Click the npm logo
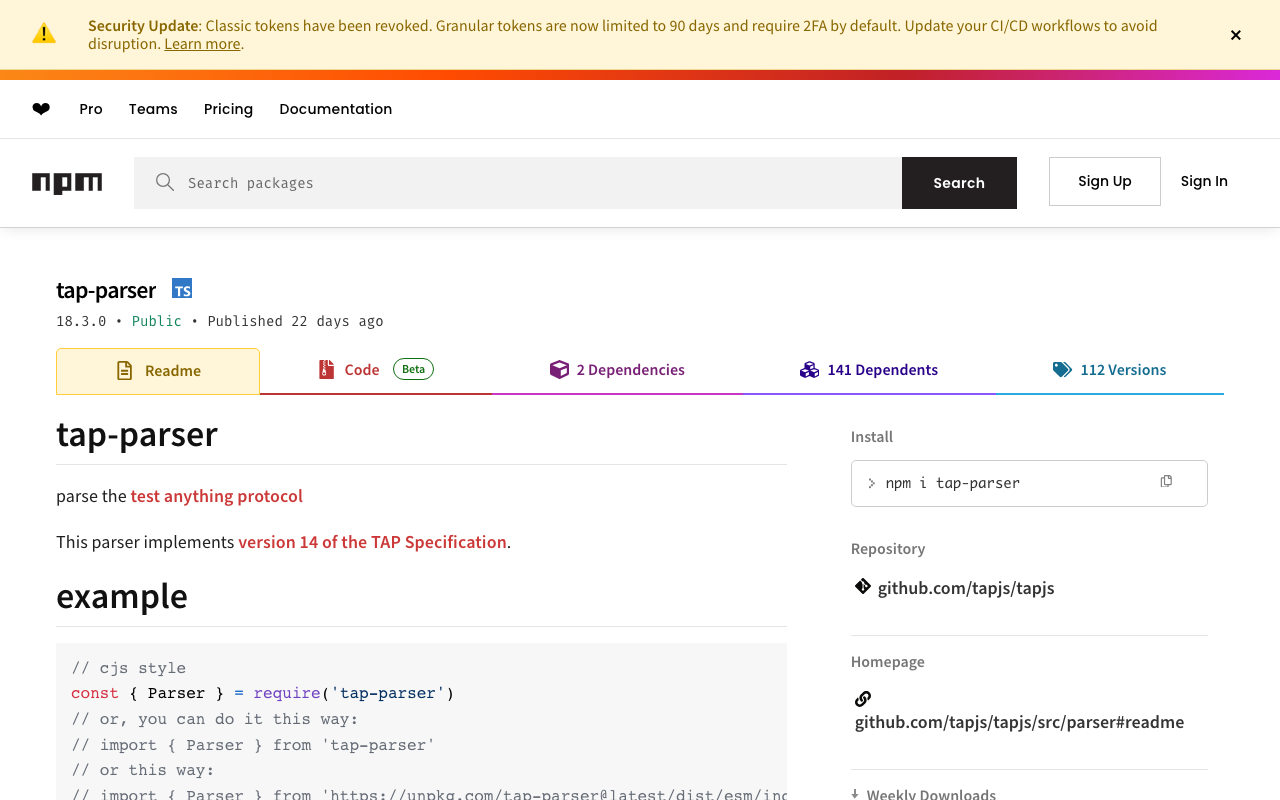The width and height of the screenshot is (1280, 800). tap(67, 182)
